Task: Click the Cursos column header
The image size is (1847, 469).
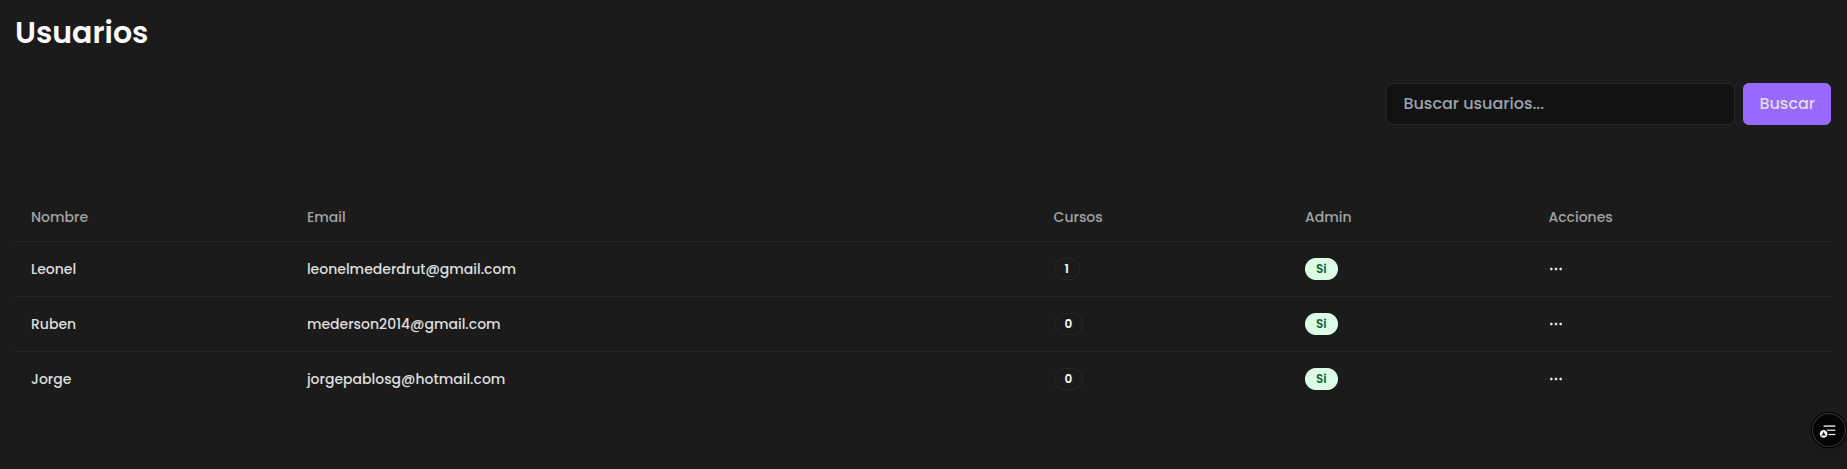Action: point(1077,217)
